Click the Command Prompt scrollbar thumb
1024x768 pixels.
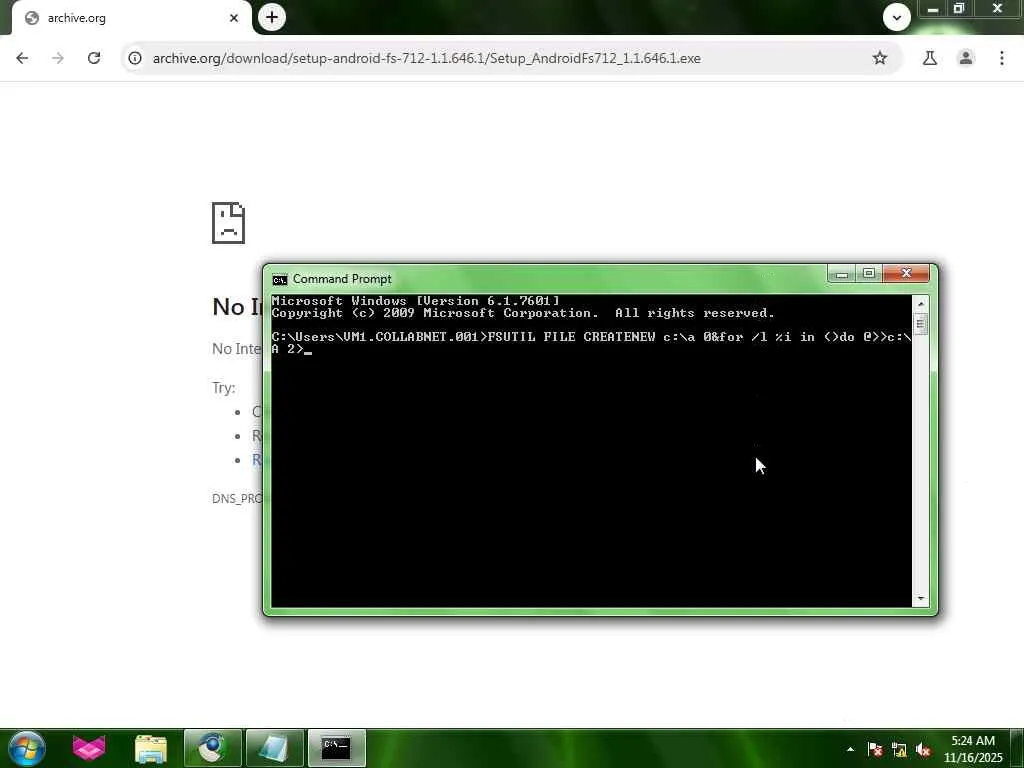(x=921, y=324)
